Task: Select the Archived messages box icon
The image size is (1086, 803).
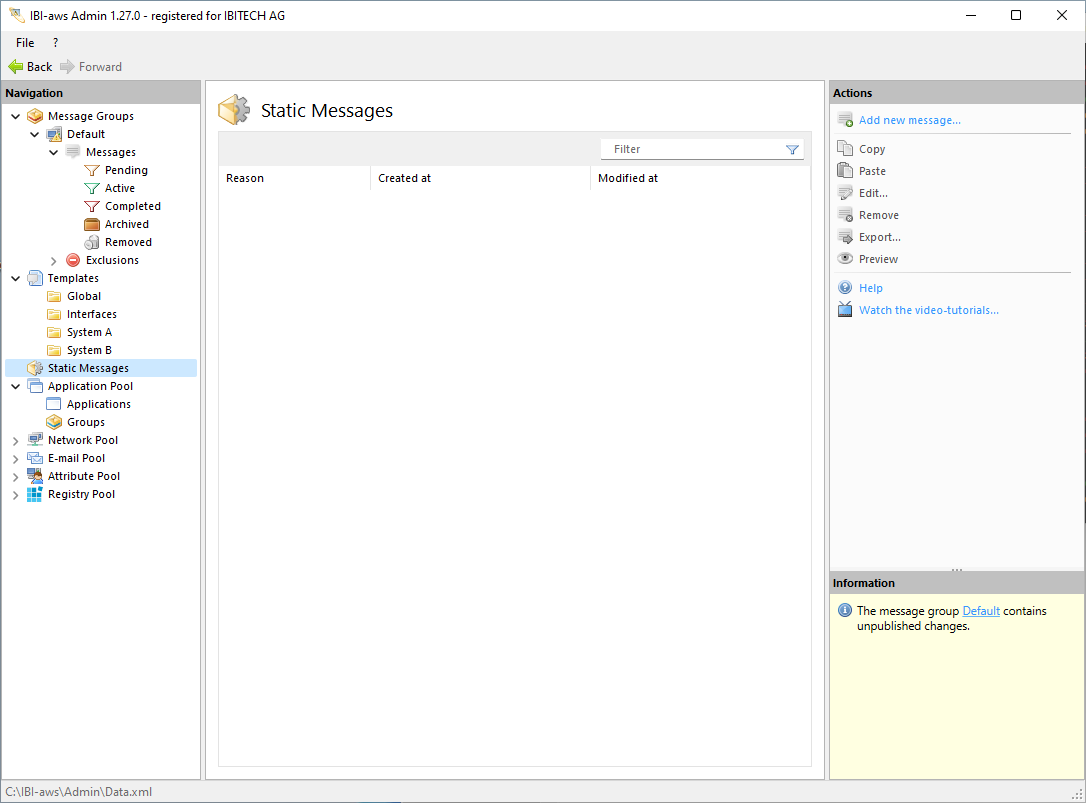Action: click(x=92, y=224)
